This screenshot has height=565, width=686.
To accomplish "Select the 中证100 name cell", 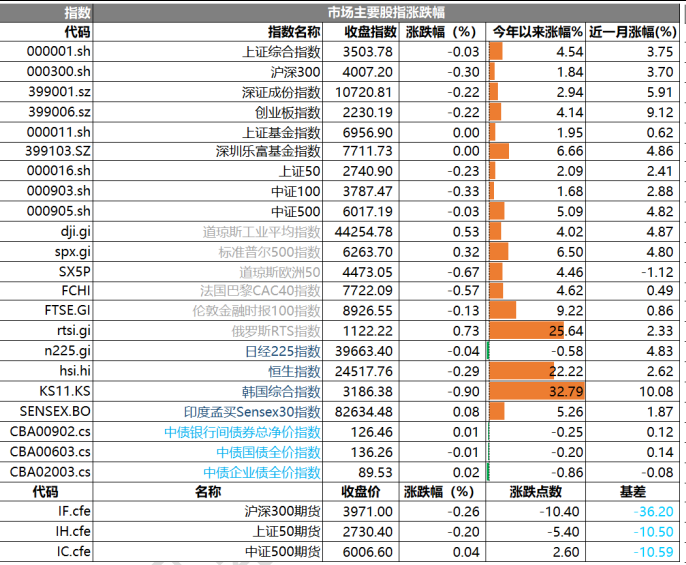I will (207, 191).
